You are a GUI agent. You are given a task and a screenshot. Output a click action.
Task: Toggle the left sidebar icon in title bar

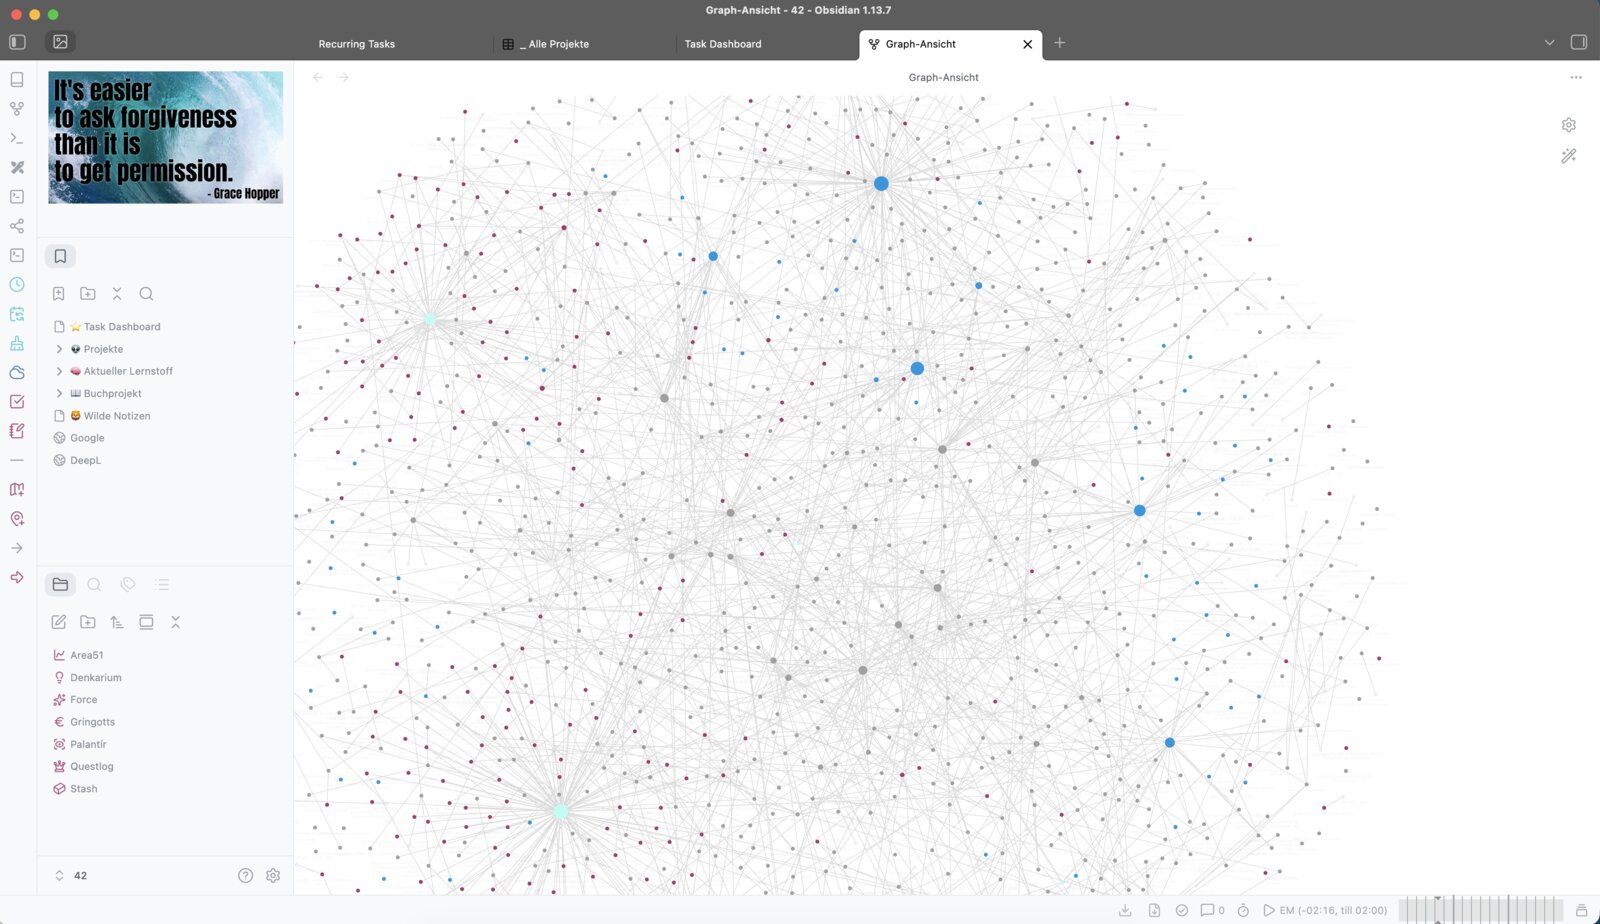pyautogui.click(x=17, y=42)
